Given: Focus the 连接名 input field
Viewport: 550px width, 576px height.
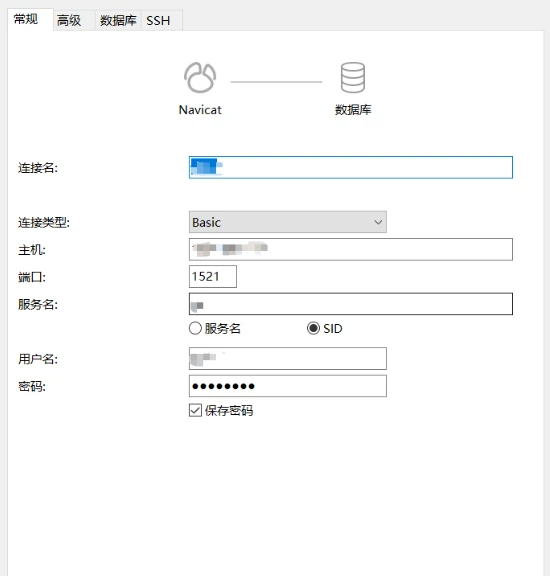Looking at the screenshot, I should [x=351, y=168].
